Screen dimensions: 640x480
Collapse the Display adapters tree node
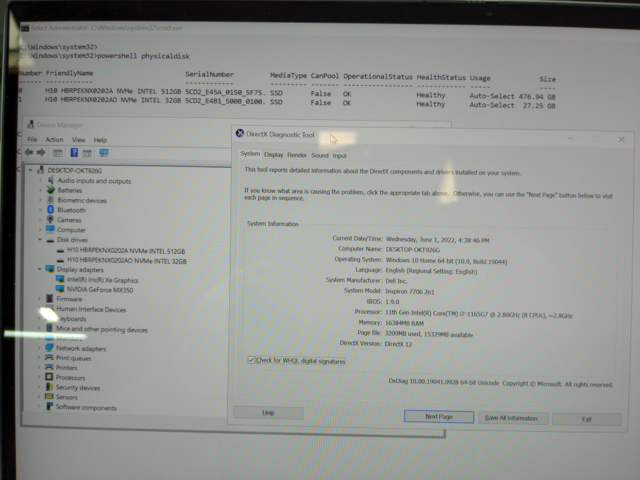pos(40,269)
